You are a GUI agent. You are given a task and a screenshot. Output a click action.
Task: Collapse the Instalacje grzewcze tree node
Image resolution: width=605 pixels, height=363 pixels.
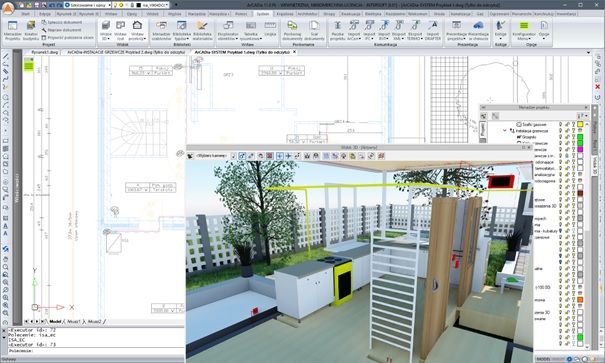click(x=505, y=131)
